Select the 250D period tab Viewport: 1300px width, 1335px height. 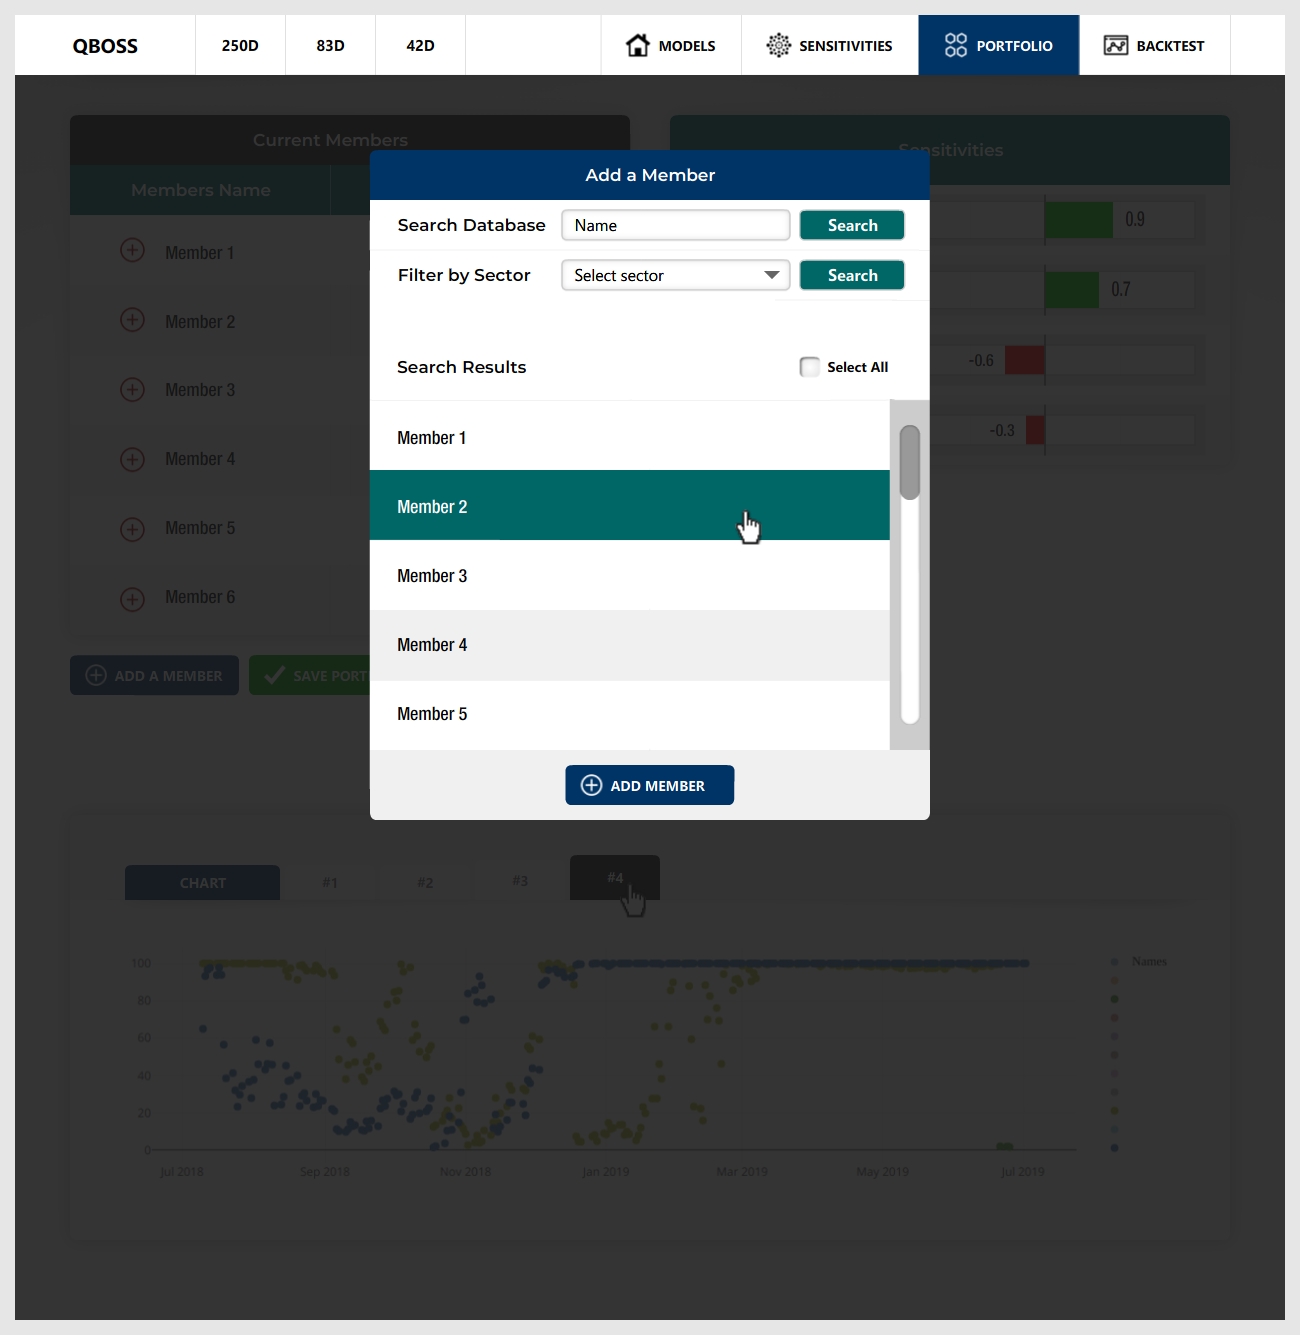point(240,45)
